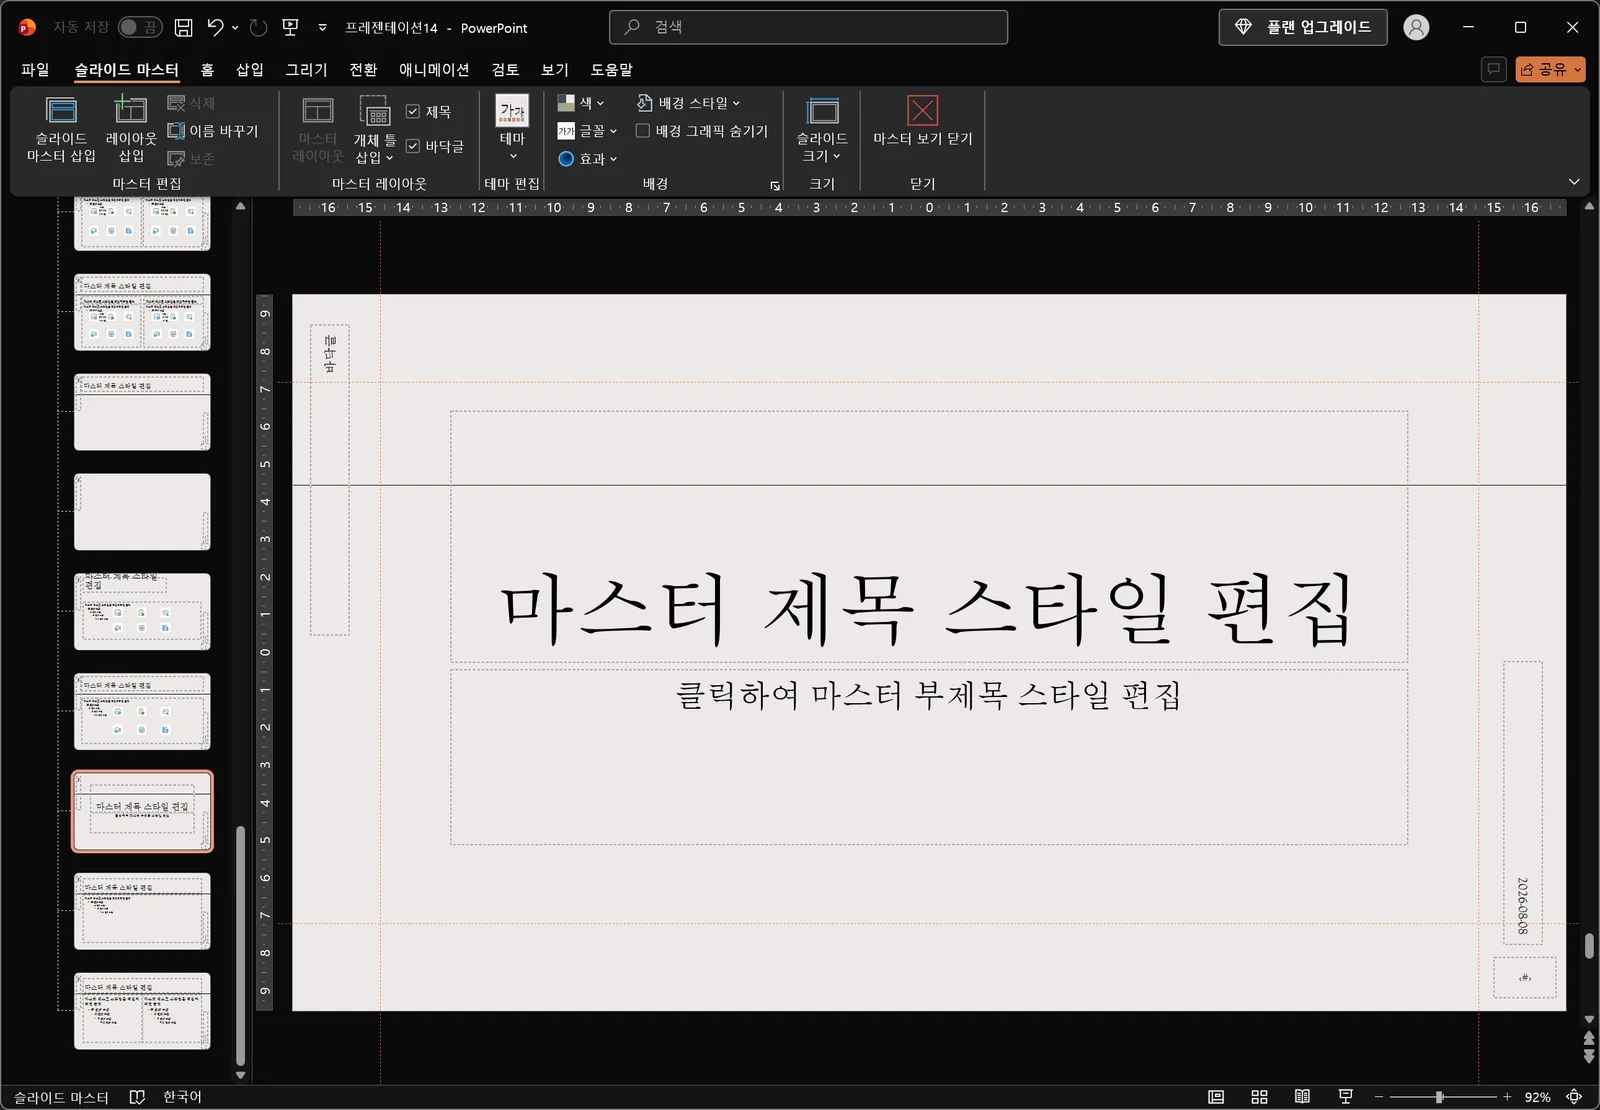Click Fit slide to window icon
This screenshot has width=1600, height=1110.
[1574, 1097]
